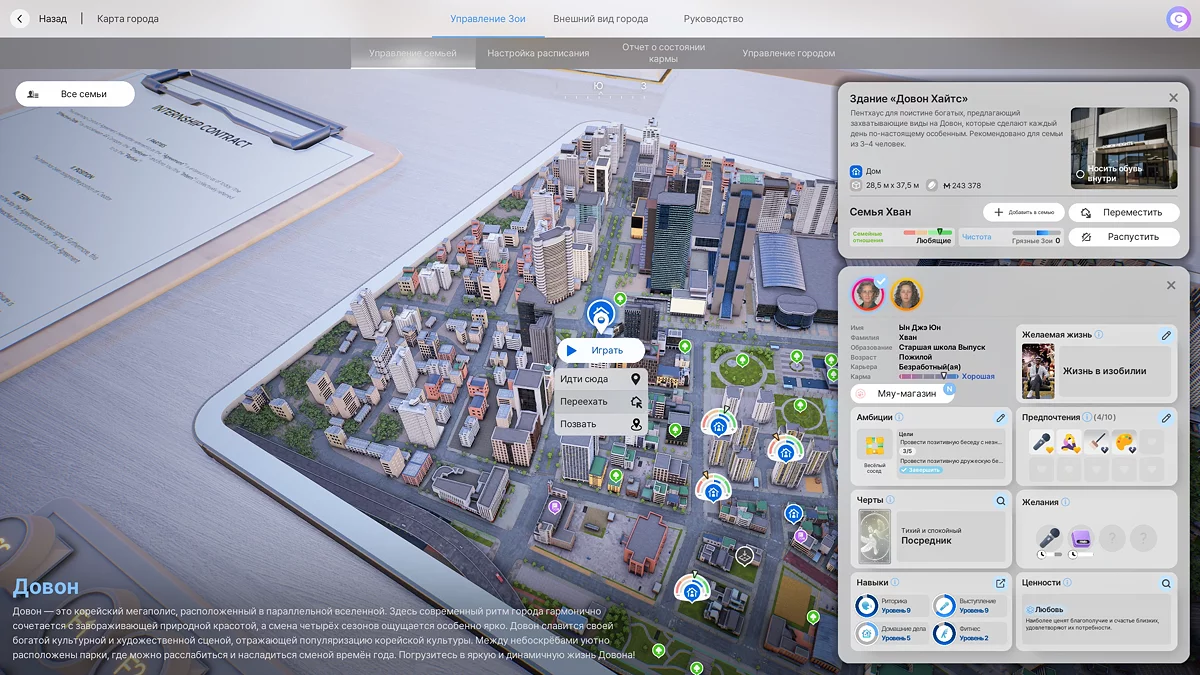Toggle Носить обувь внутри option

[1080, 174]
